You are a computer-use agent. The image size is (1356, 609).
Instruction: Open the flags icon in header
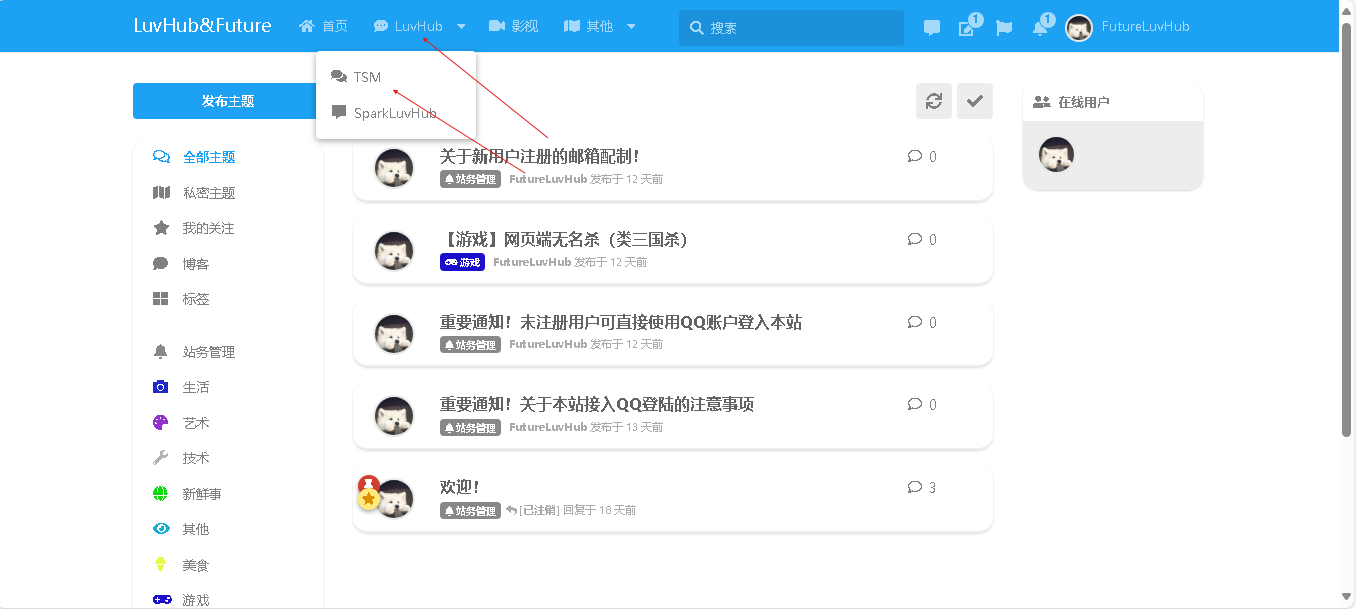click(1004, 27)
